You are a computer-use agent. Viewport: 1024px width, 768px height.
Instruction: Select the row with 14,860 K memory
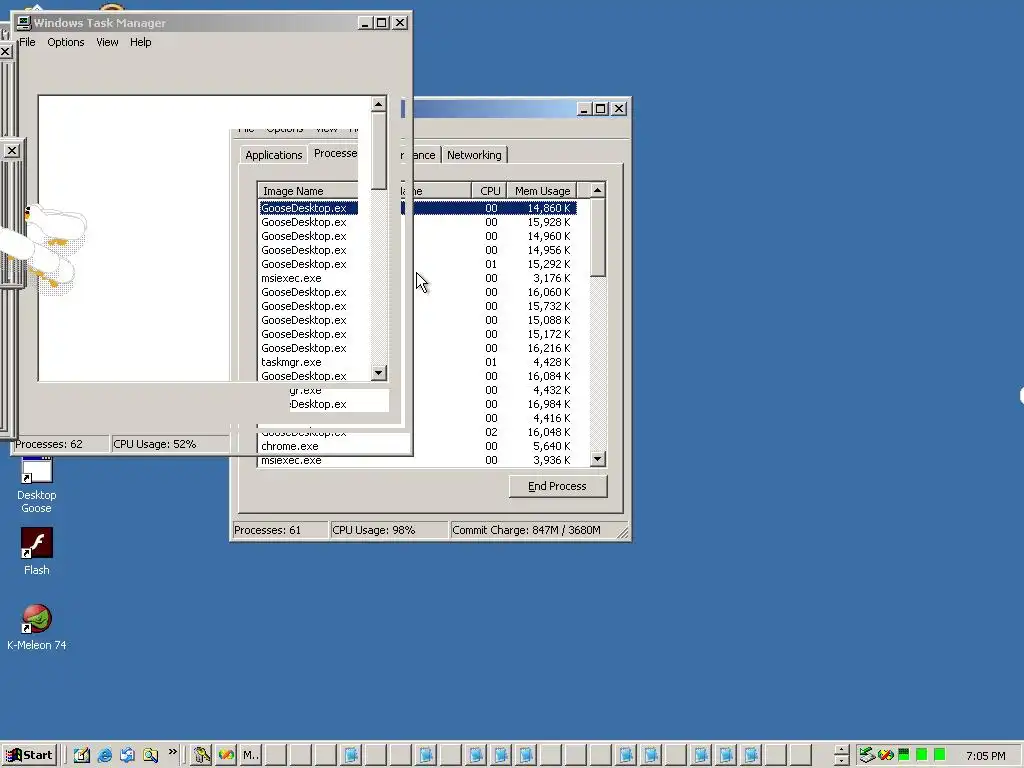(418, 208)
